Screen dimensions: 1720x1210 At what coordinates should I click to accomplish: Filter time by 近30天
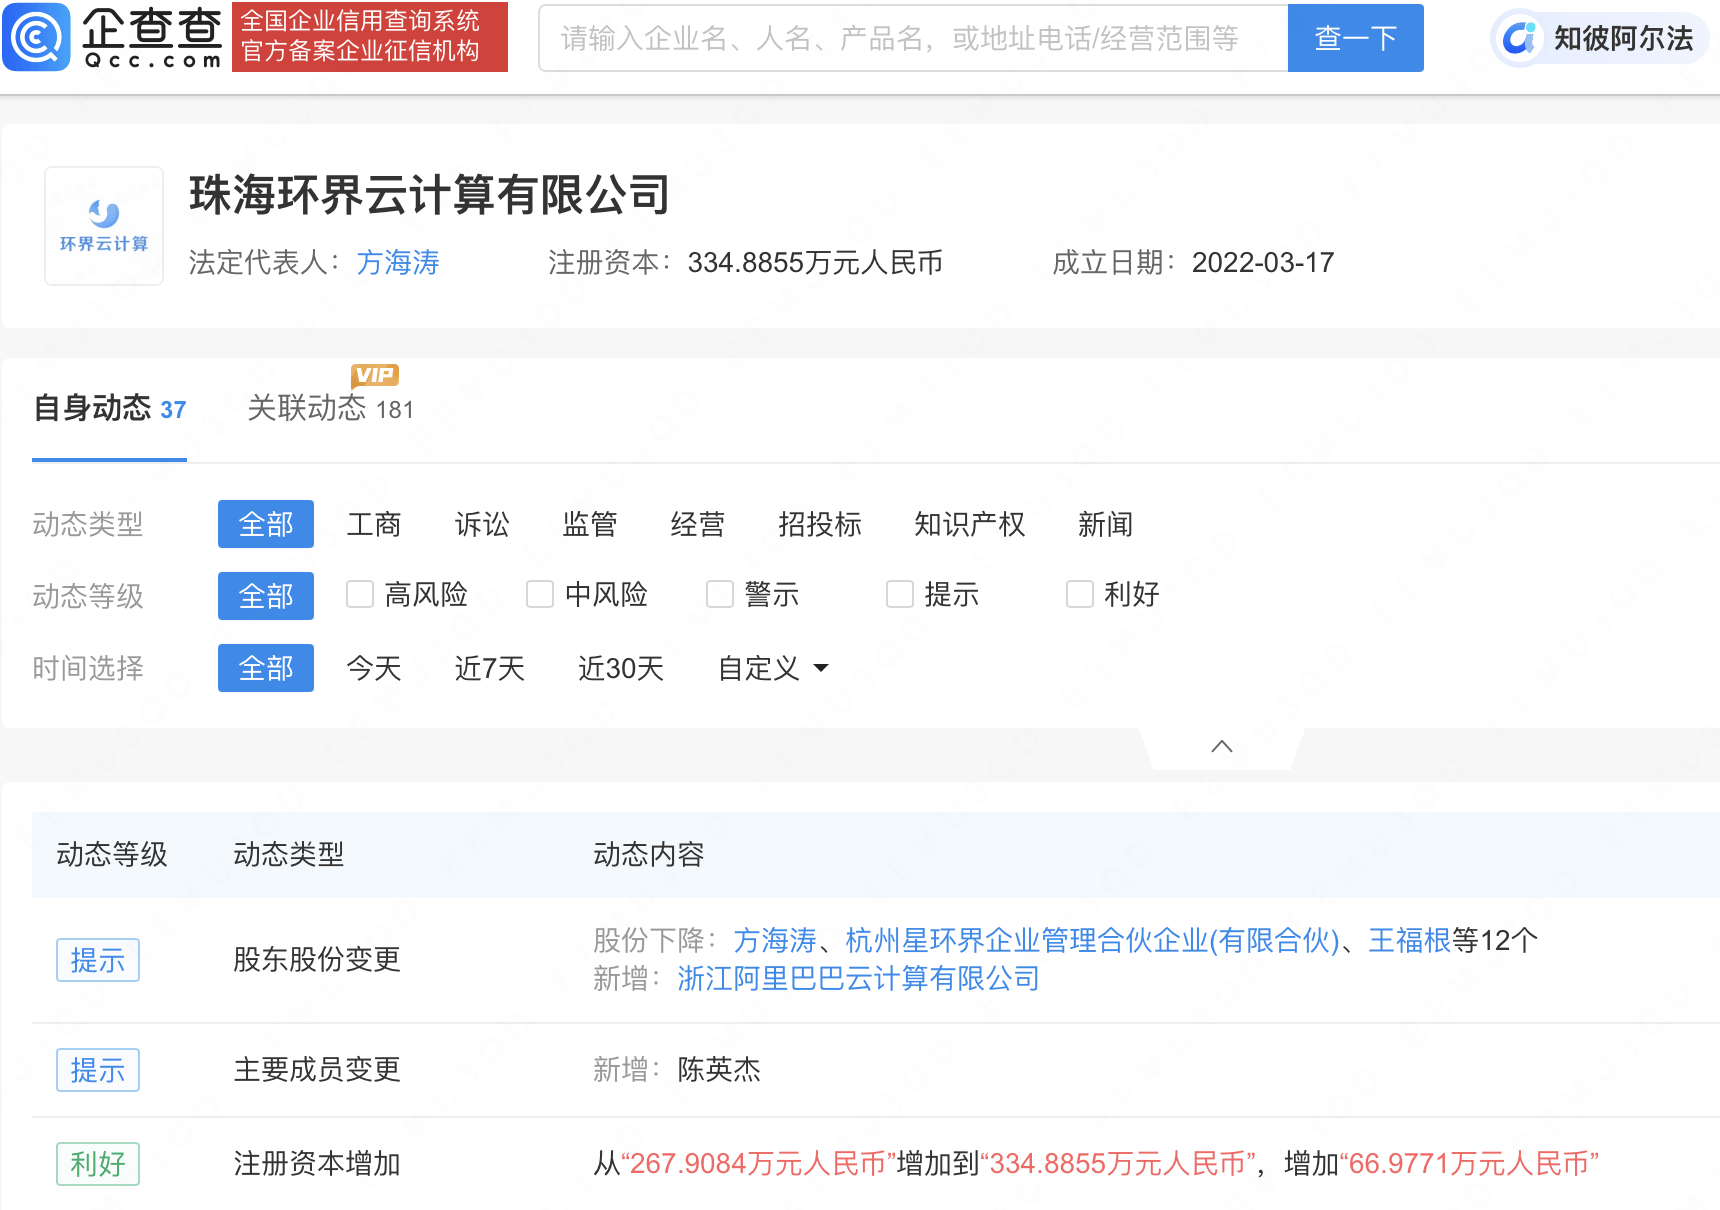click(x=621, y=668)
